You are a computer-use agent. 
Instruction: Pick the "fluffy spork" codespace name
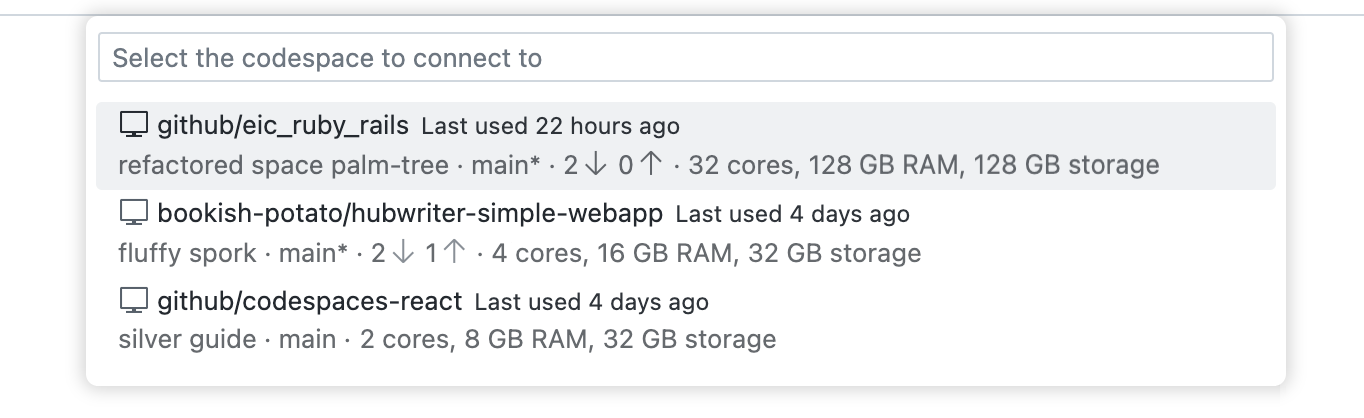click(x=187, y=253)
